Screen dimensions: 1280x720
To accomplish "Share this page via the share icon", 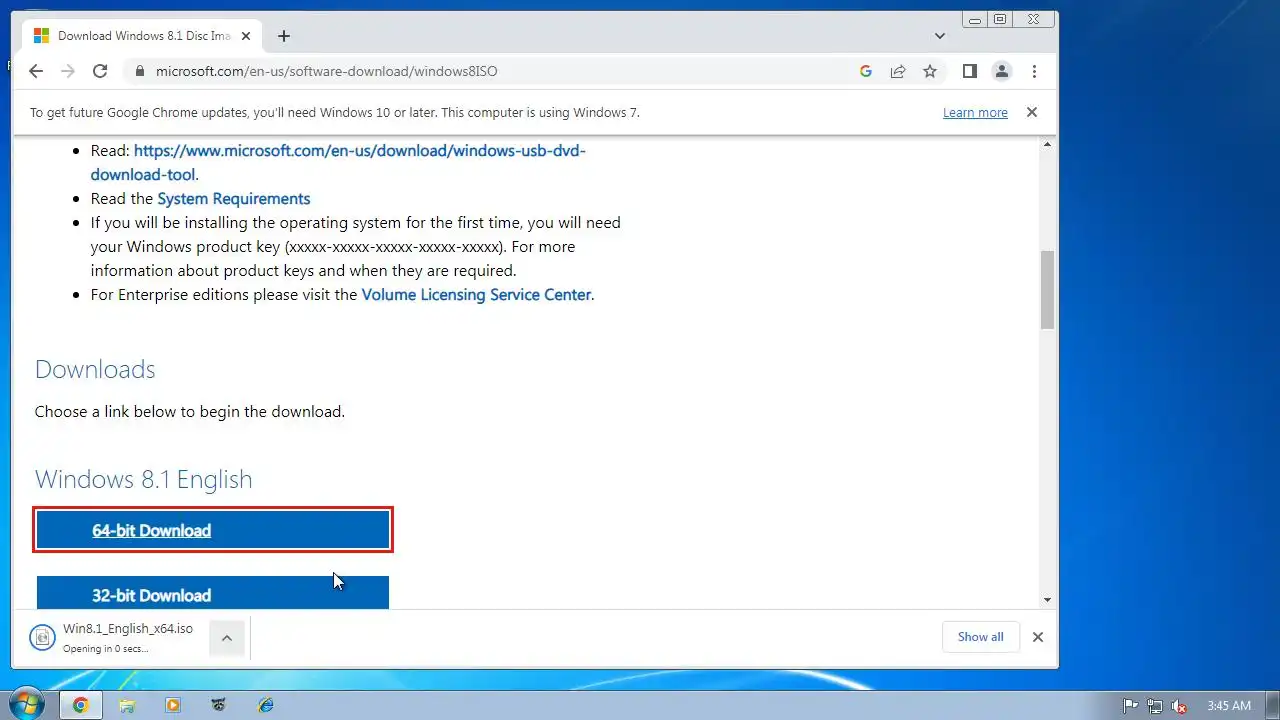I will pos(898,71).
